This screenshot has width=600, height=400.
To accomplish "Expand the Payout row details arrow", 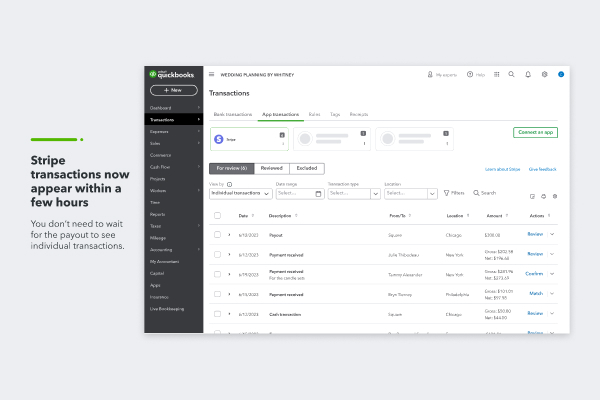I will point(229,235).
